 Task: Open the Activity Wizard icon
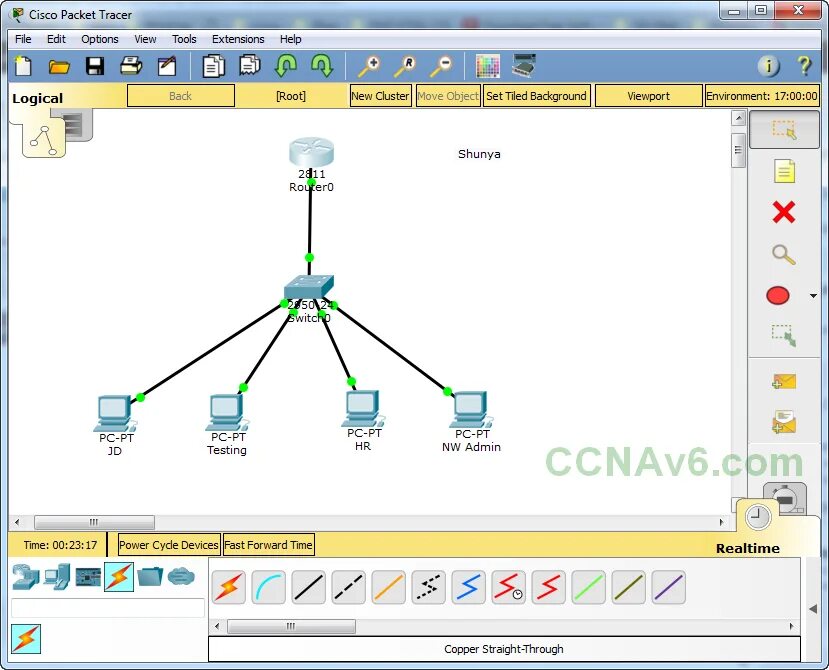(167, 66)
